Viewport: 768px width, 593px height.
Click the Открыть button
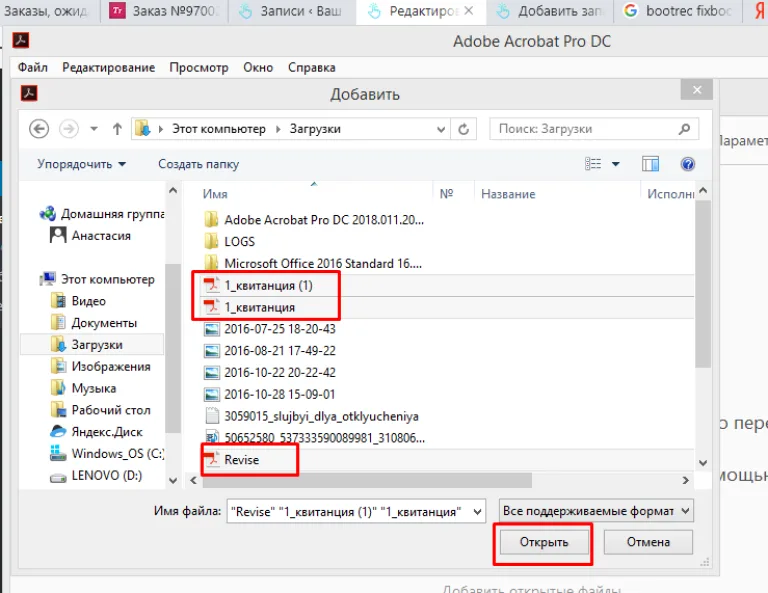[x=544, y=542]
